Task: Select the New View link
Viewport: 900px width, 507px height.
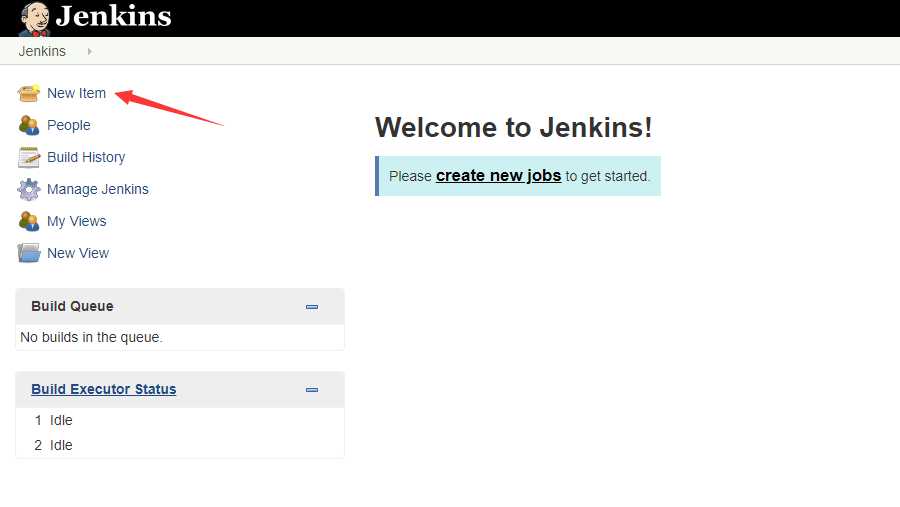Action: 78,253
